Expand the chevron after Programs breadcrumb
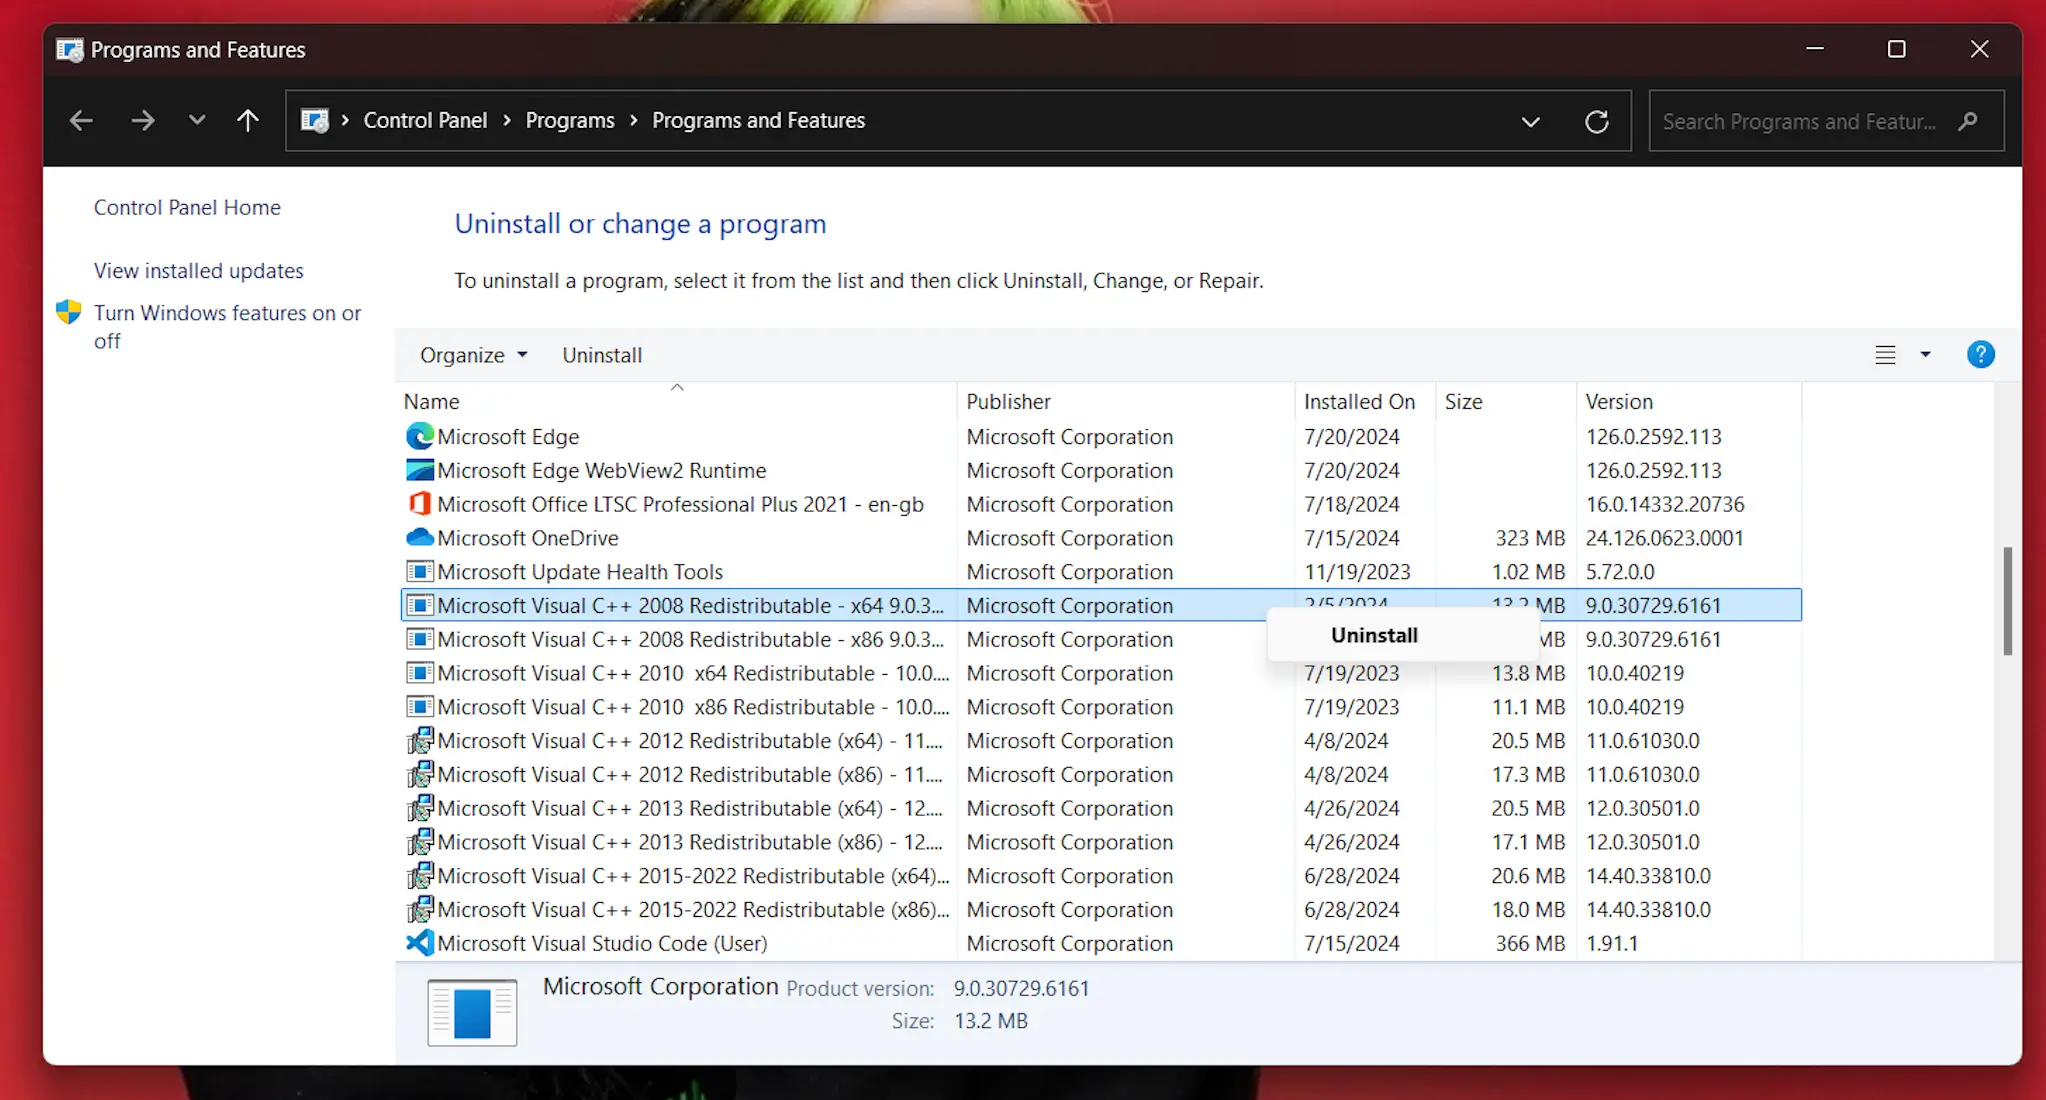 point(633,121)
